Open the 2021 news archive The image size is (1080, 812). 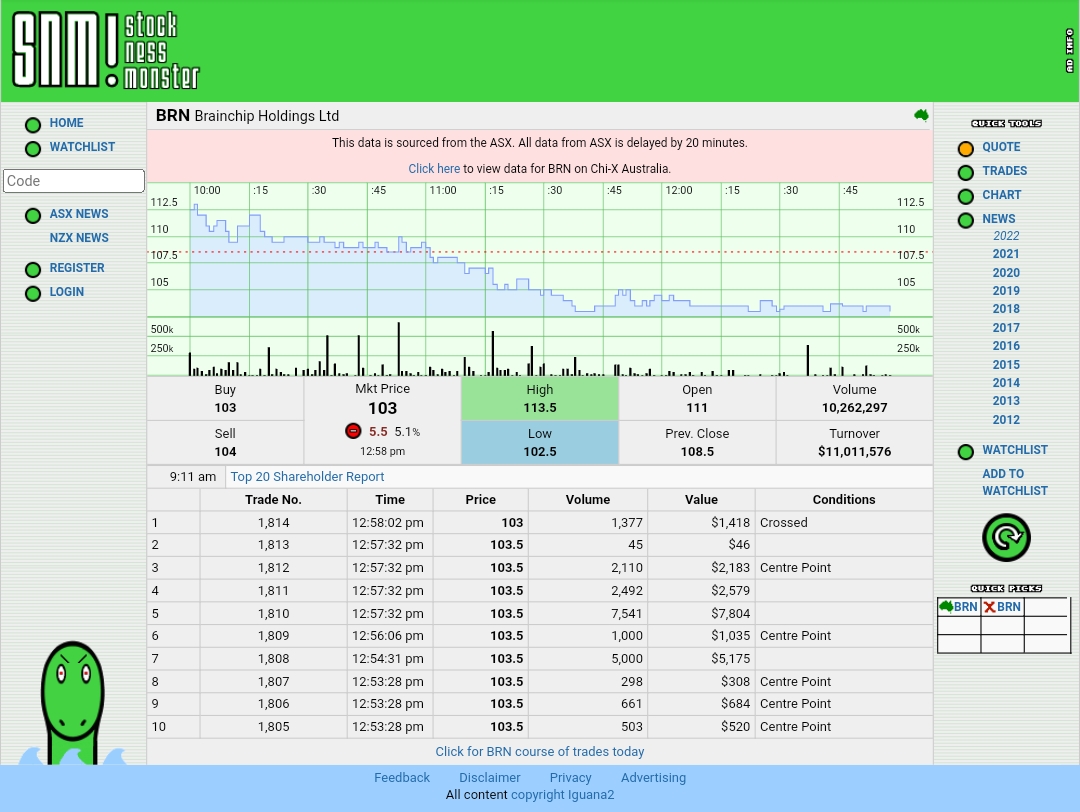click(x=1006, y=254)
